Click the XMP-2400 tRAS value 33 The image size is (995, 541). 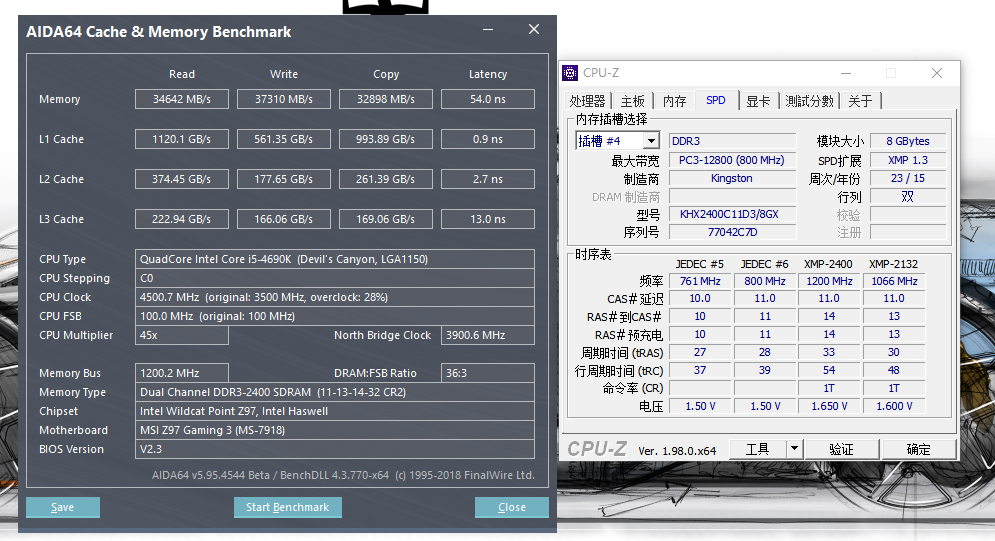point(829,352)
